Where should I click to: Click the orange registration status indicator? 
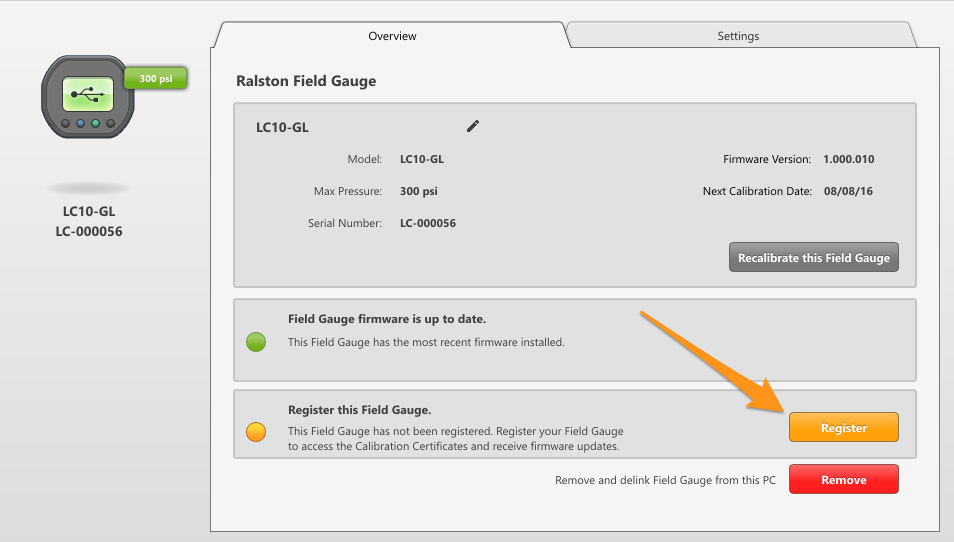click(x=256, y=432)
